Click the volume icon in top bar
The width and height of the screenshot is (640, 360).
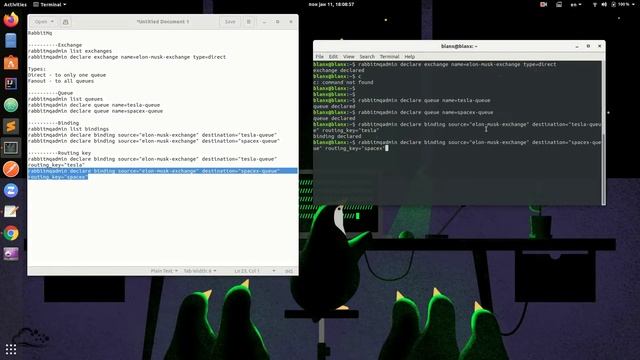point(604,4)
